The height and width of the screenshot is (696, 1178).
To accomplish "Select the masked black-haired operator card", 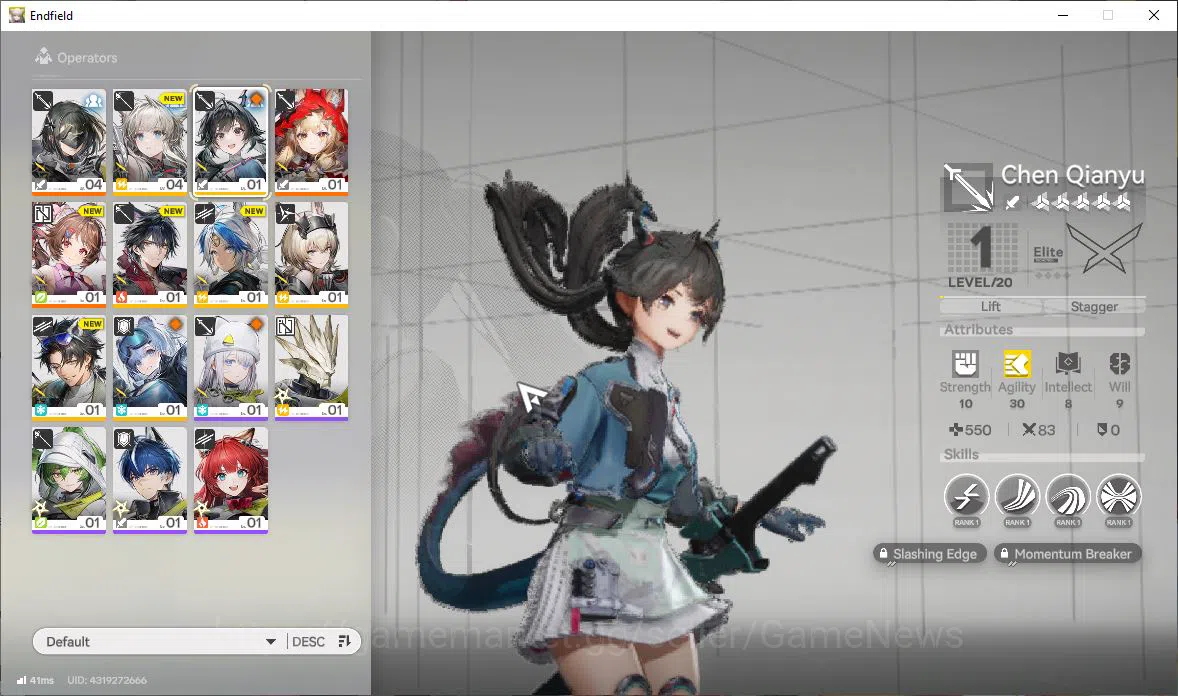I will [68, 141].
